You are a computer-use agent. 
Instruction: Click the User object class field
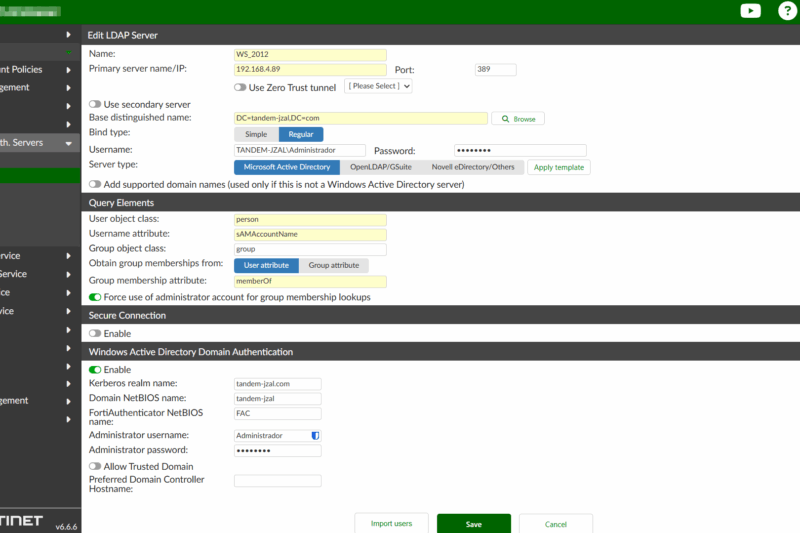point(310,220)
